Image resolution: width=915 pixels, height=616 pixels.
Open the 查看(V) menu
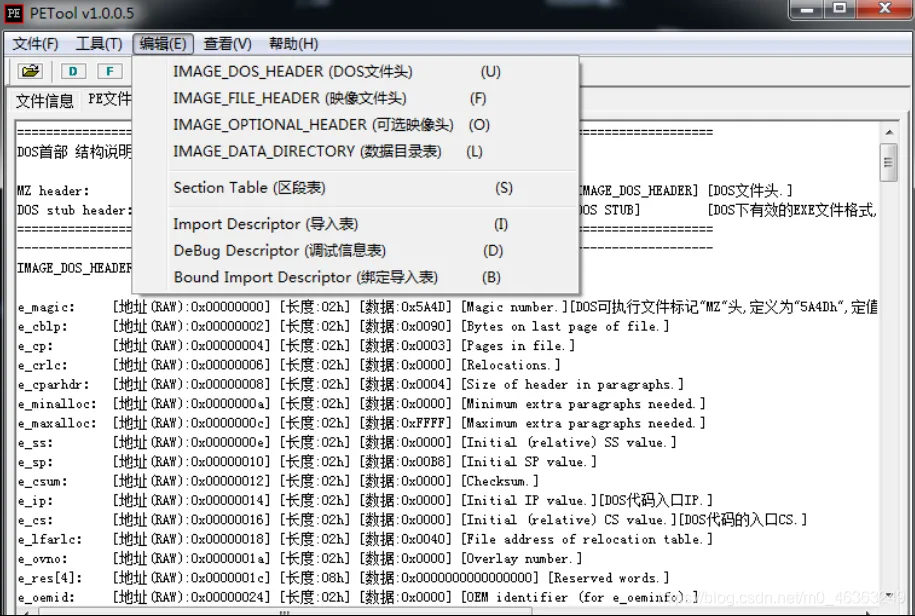[x=227, y=44]
